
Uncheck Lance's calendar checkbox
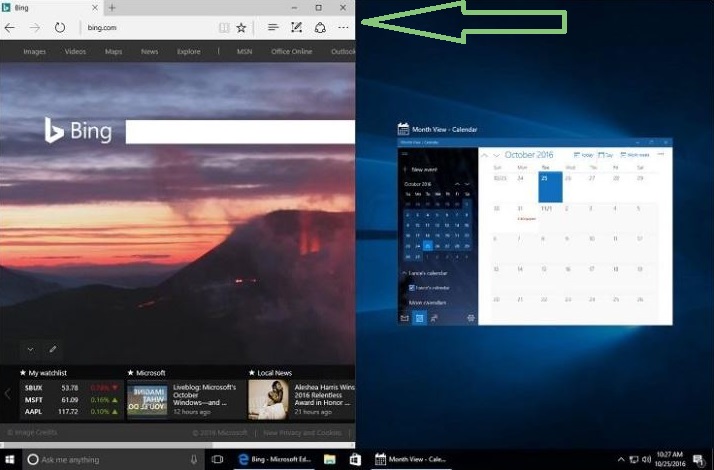tap(412, 288)
